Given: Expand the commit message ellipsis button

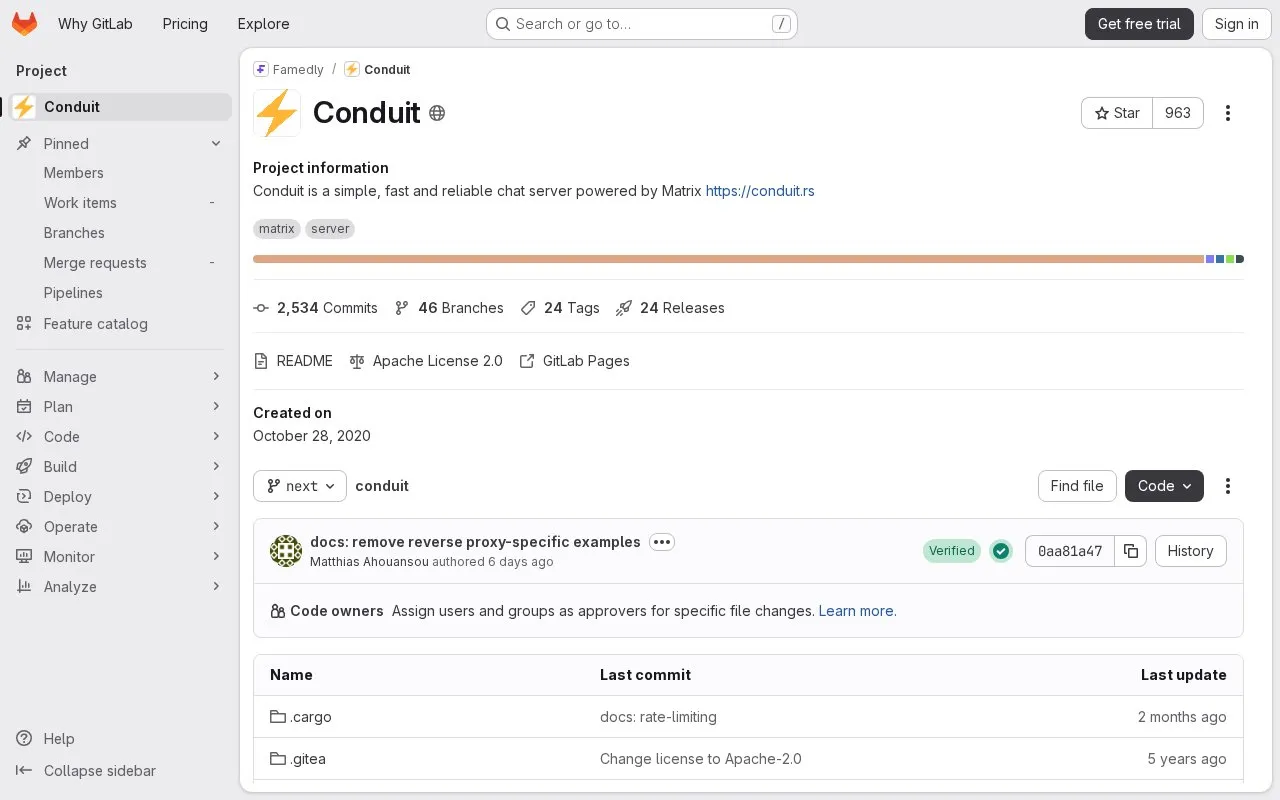Looking at the screenshot, I should [x=662, y=542].
